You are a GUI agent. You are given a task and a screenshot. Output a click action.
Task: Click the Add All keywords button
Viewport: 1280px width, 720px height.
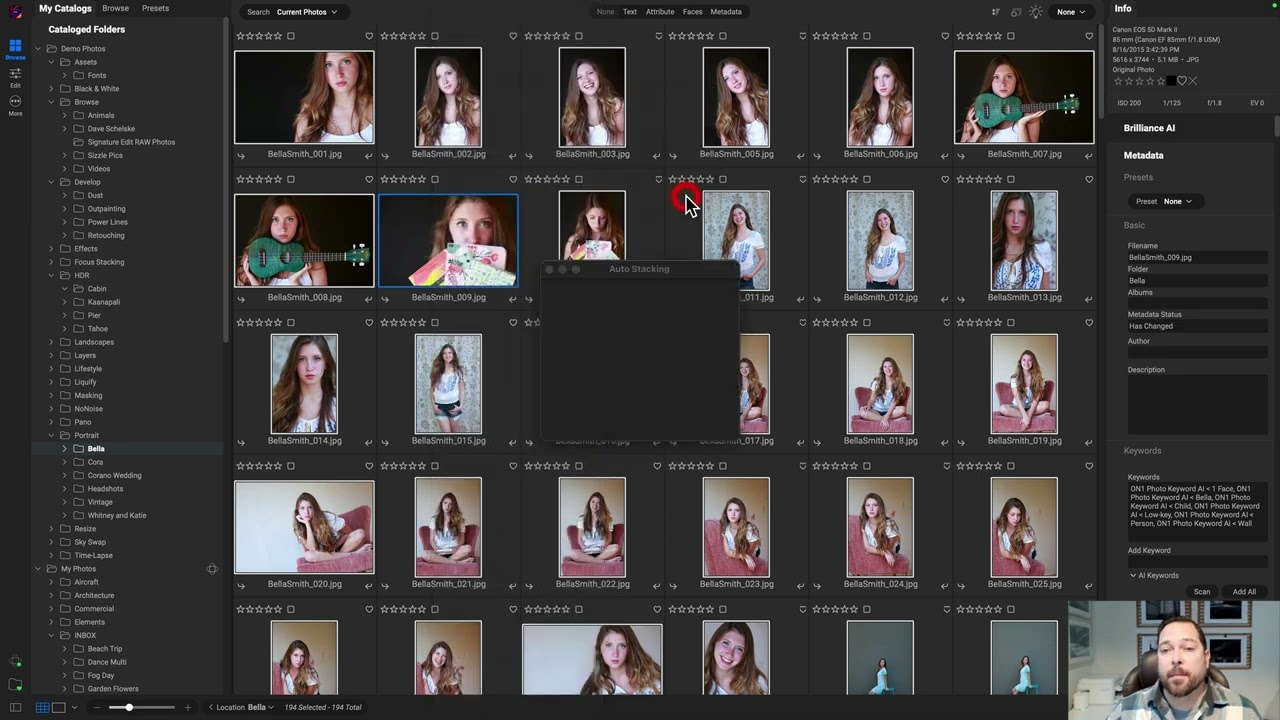1244,591
